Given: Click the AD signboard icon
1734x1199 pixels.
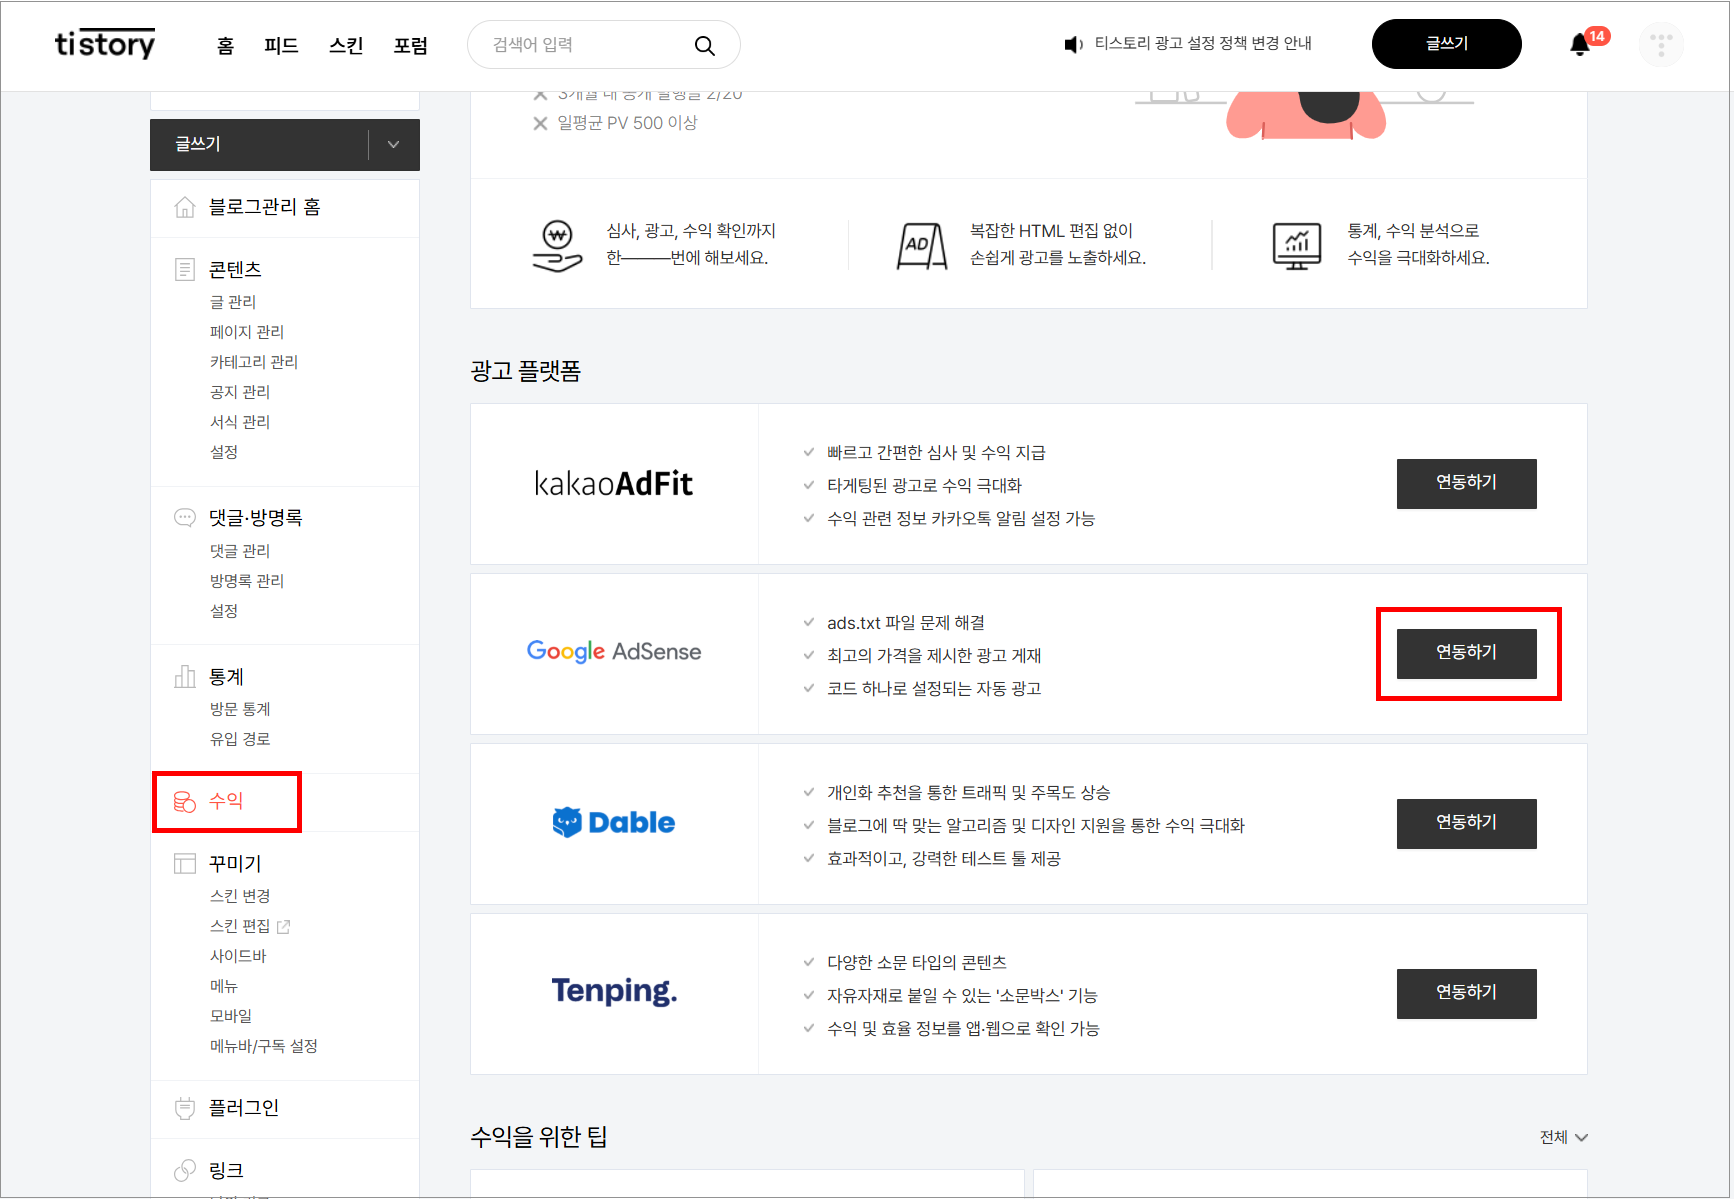Looking at the screenshot, I should tap(921, 246).
